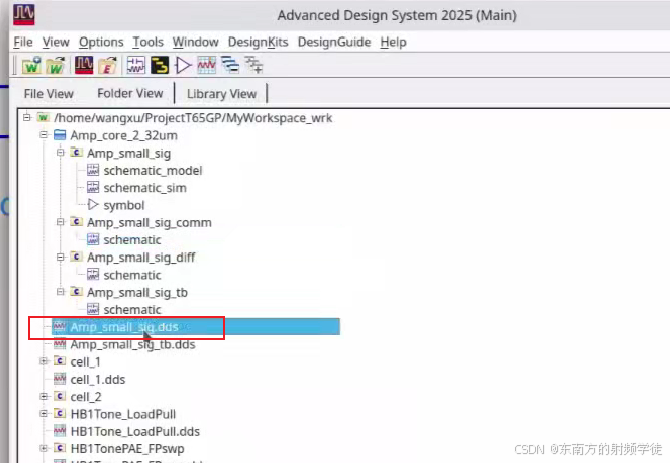This screenshot has width=670, height=463.
Task: Click the red ADS waveform toolbar icon
Action: (84, 65)
